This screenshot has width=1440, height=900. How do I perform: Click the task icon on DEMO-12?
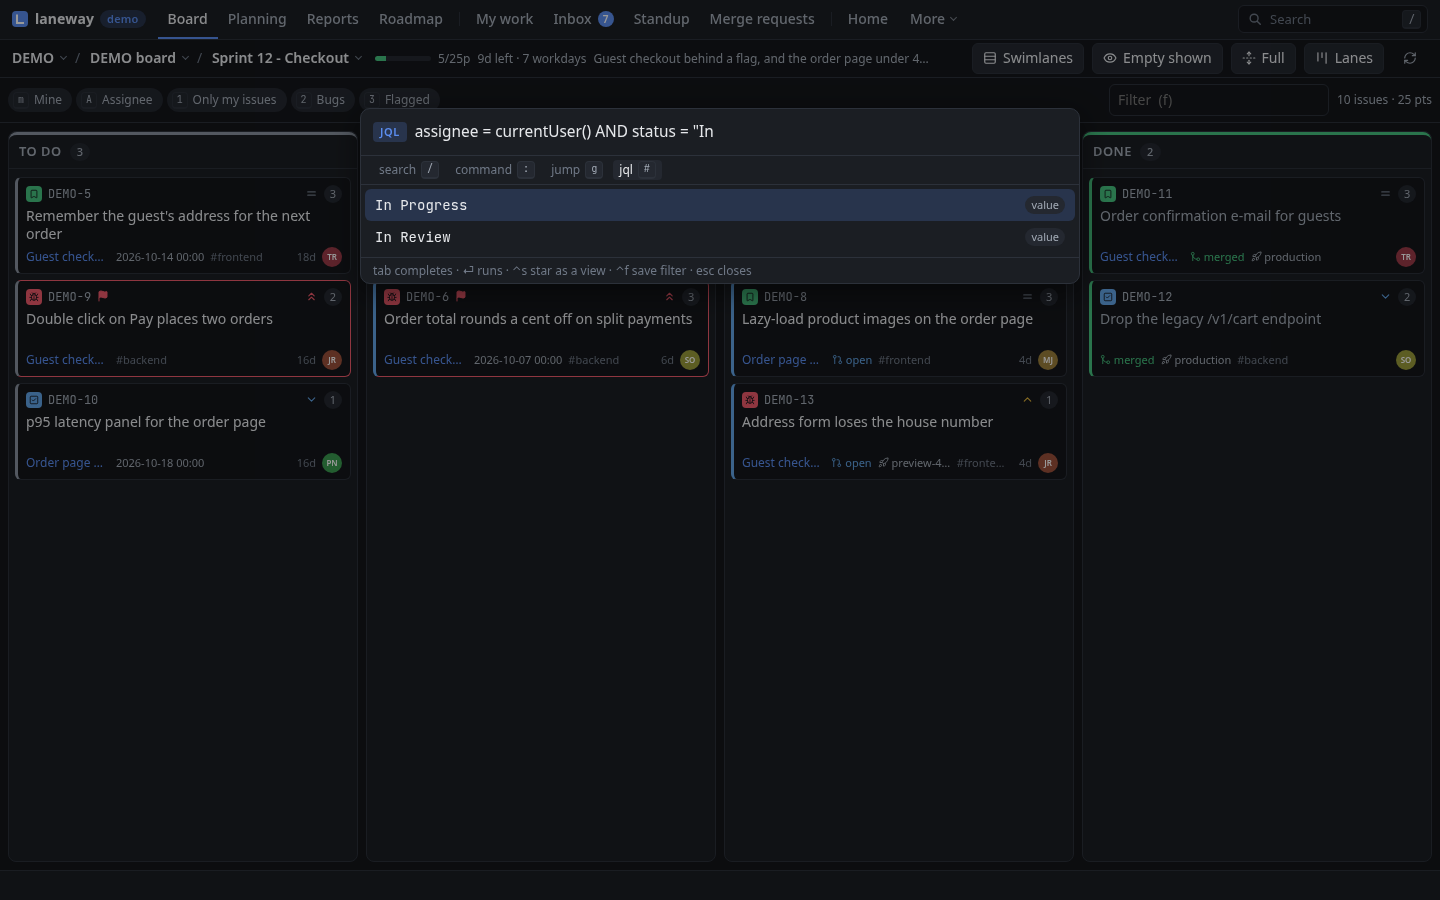tap(1108, 297)
